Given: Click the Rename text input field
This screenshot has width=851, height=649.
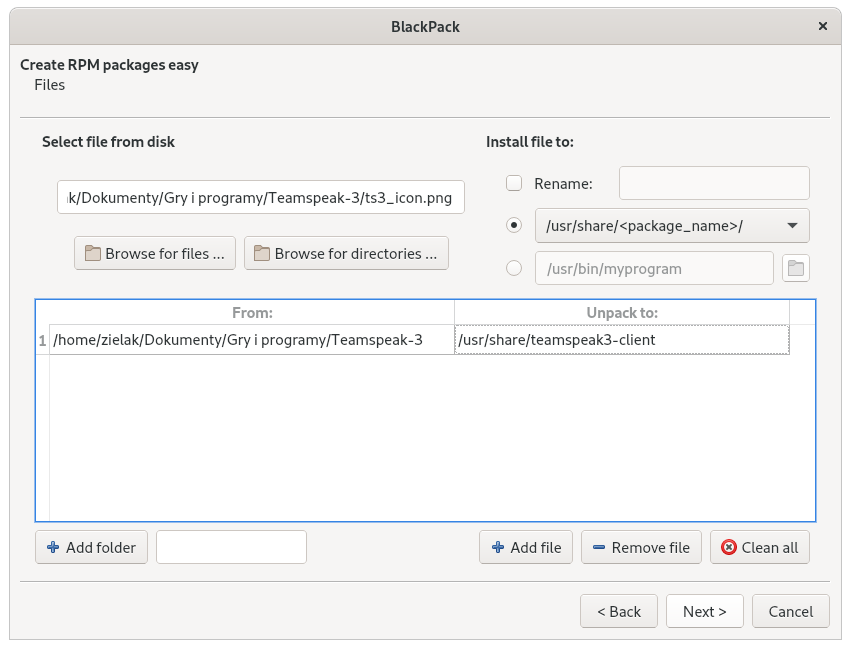Looking at the screenshot, I should [x=714, y=183].
